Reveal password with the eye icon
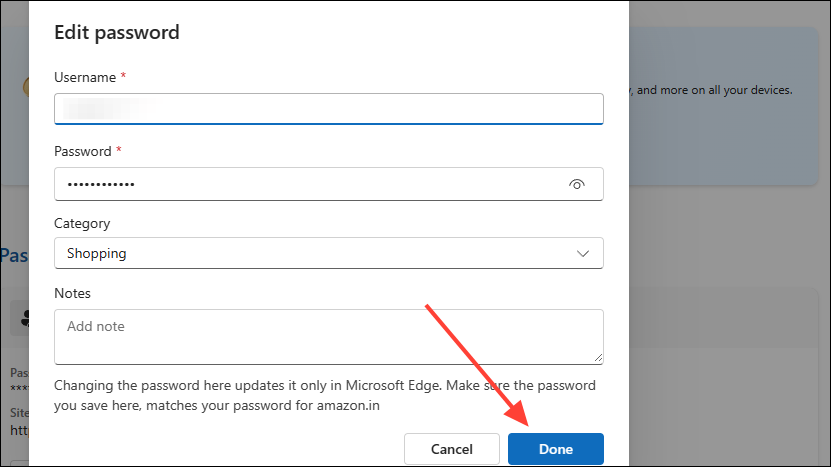 576,184
